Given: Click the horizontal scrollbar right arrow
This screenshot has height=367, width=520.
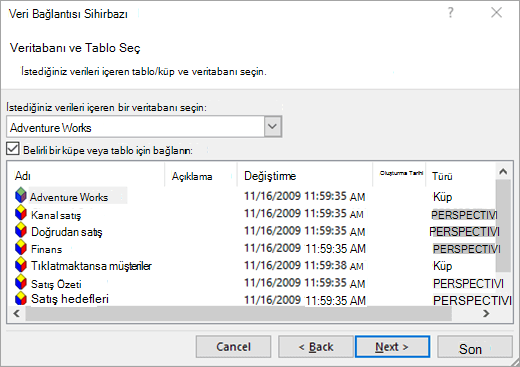Looking at the screenshot, I should (x=487, y=313).
